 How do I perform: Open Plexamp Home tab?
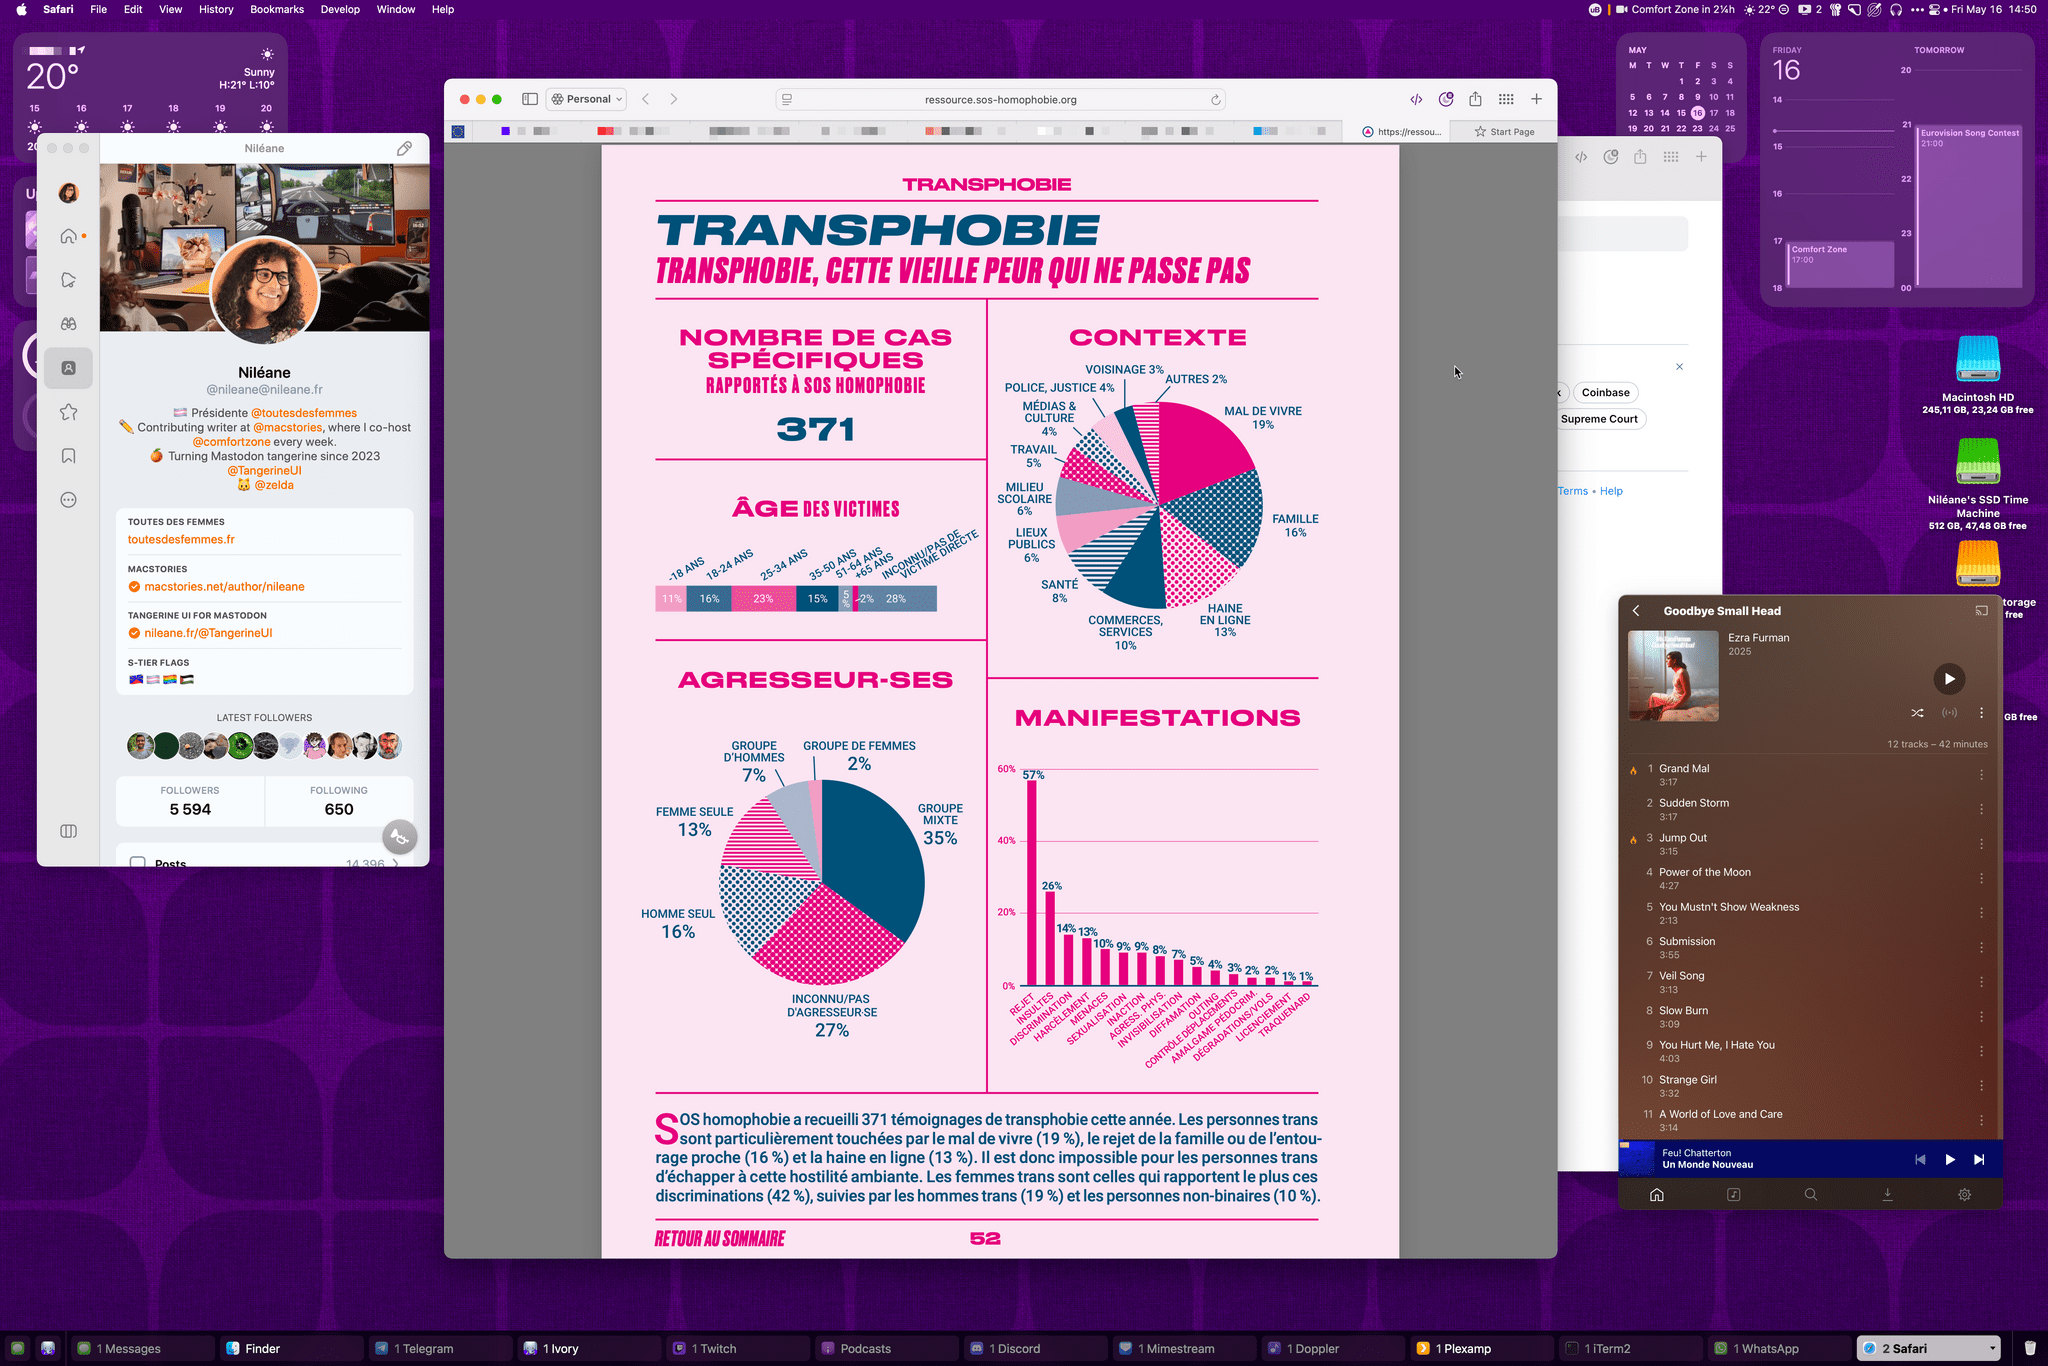1657,1195
